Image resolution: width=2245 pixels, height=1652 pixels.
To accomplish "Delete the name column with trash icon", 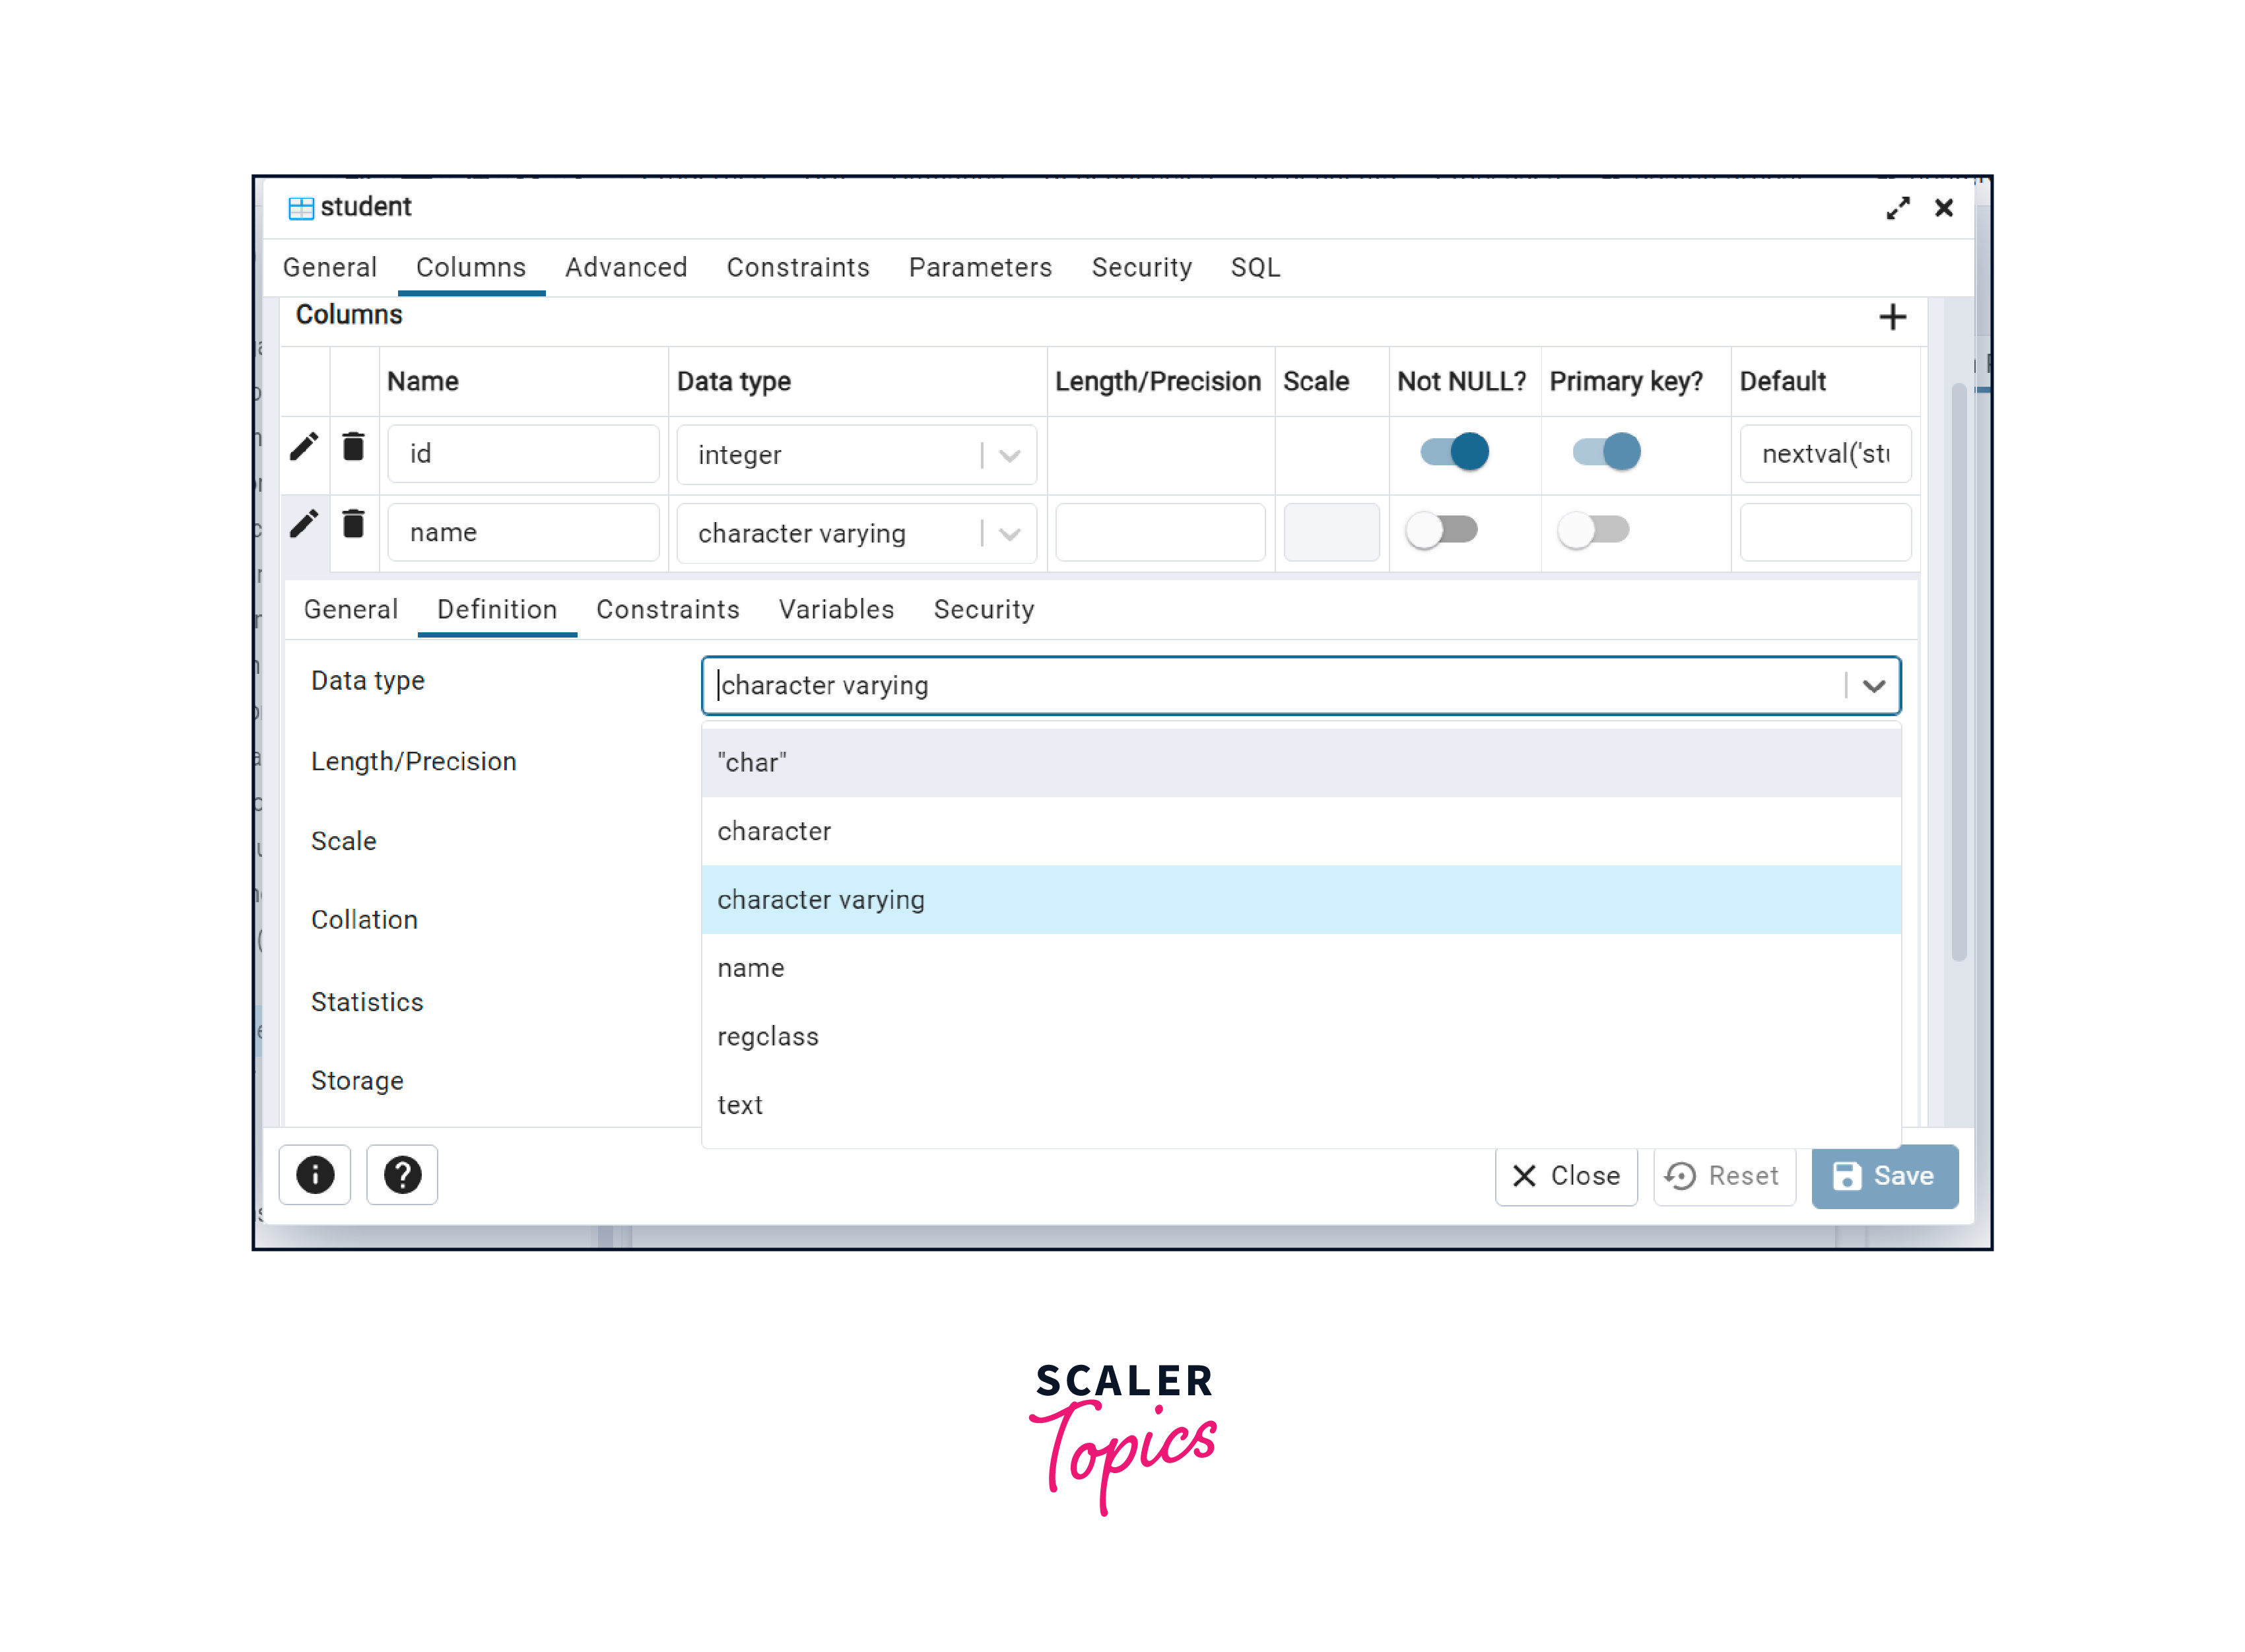I will (353, 524).
